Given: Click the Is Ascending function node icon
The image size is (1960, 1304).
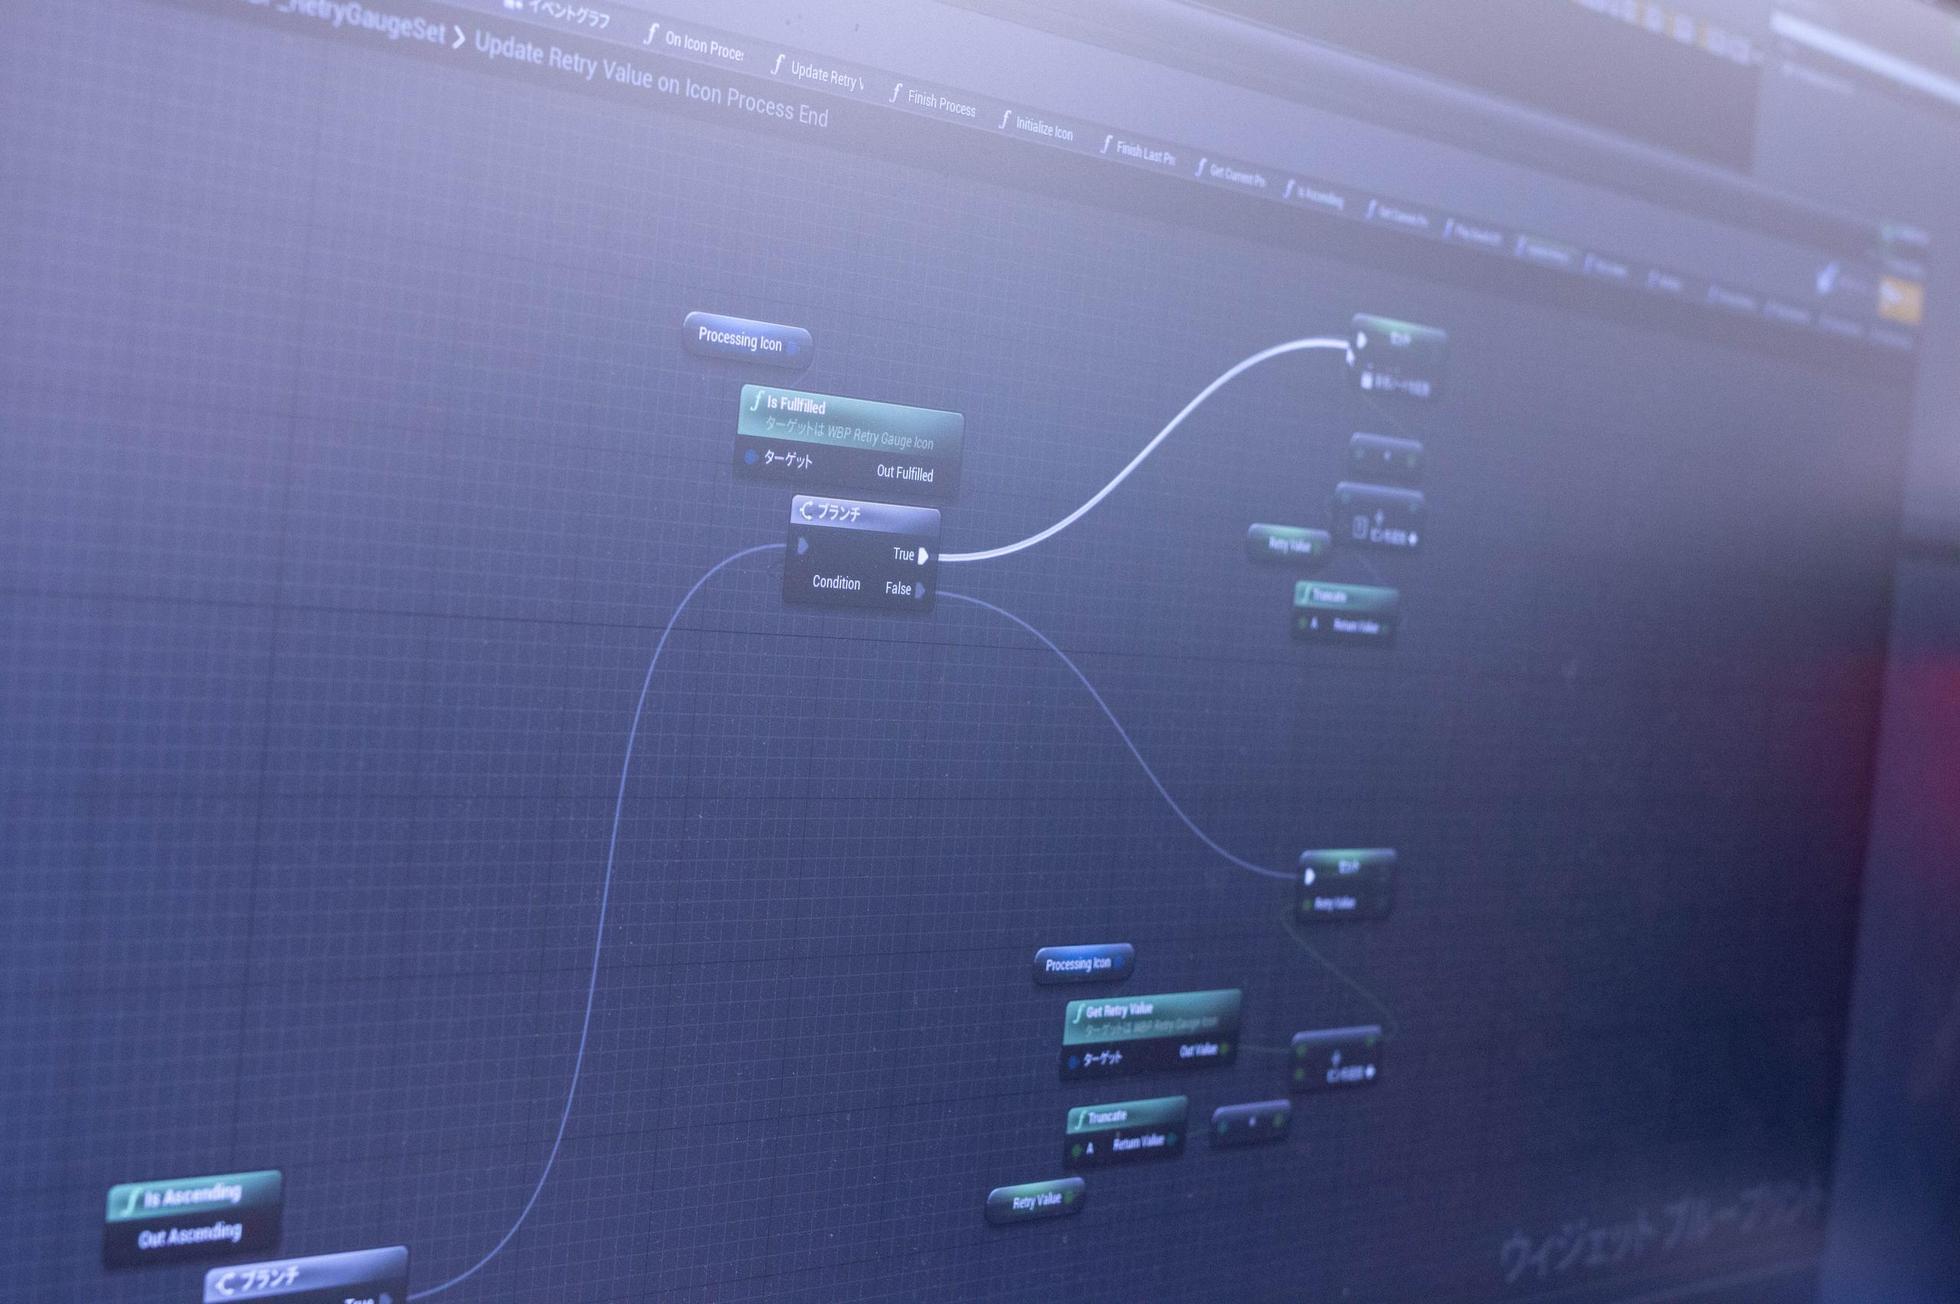Looking at the screenshot, I should click(x=130, y=1201).
